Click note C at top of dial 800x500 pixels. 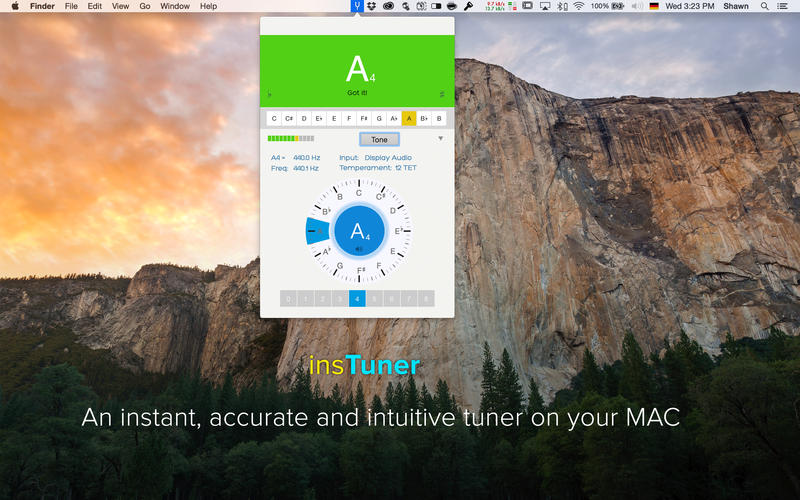click(x=359, y=193)
